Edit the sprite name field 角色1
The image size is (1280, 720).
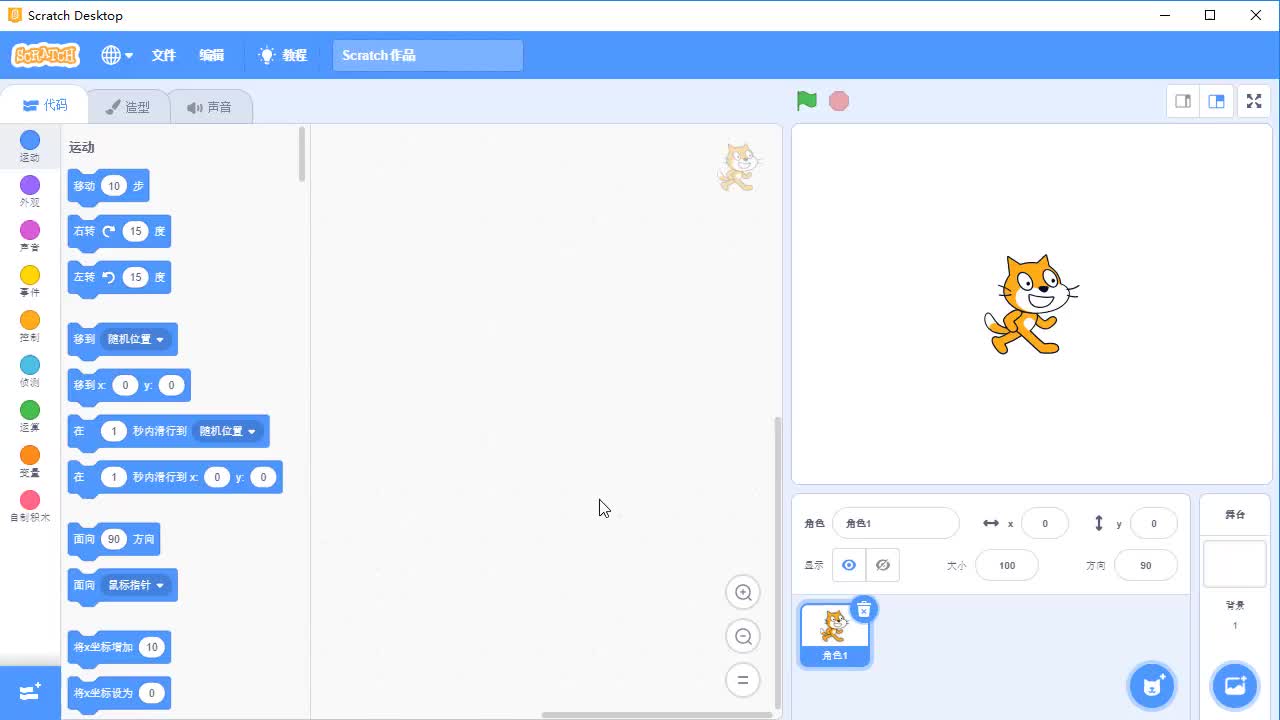(x=895, y=523)
